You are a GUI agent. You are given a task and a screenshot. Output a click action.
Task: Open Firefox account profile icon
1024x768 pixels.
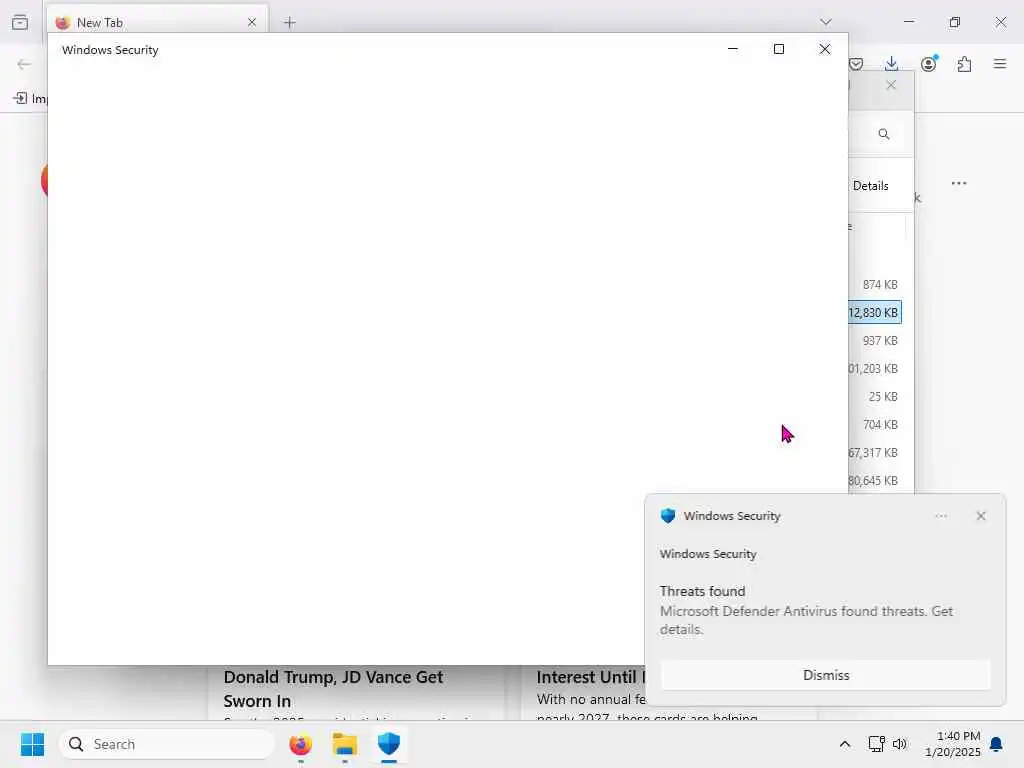pos(928,64)
